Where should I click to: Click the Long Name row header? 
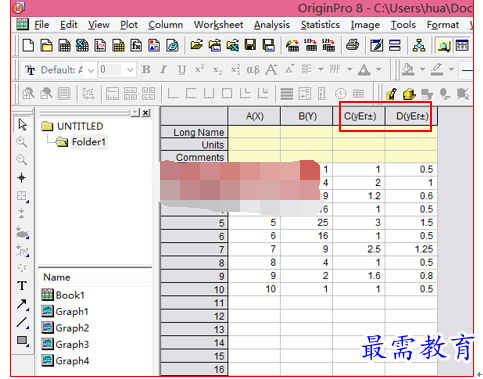coord(194,132)
